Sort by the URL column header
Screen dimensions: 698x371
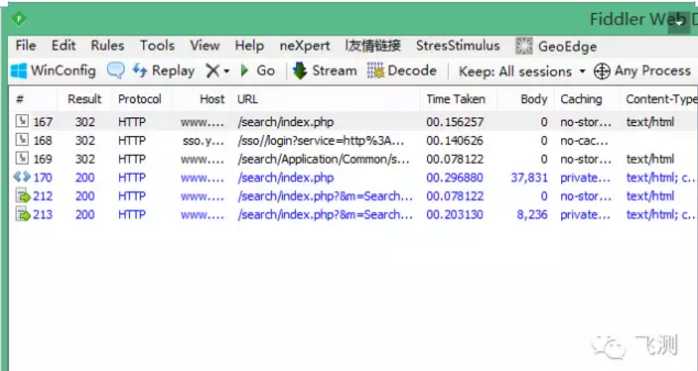pos(248,99)
